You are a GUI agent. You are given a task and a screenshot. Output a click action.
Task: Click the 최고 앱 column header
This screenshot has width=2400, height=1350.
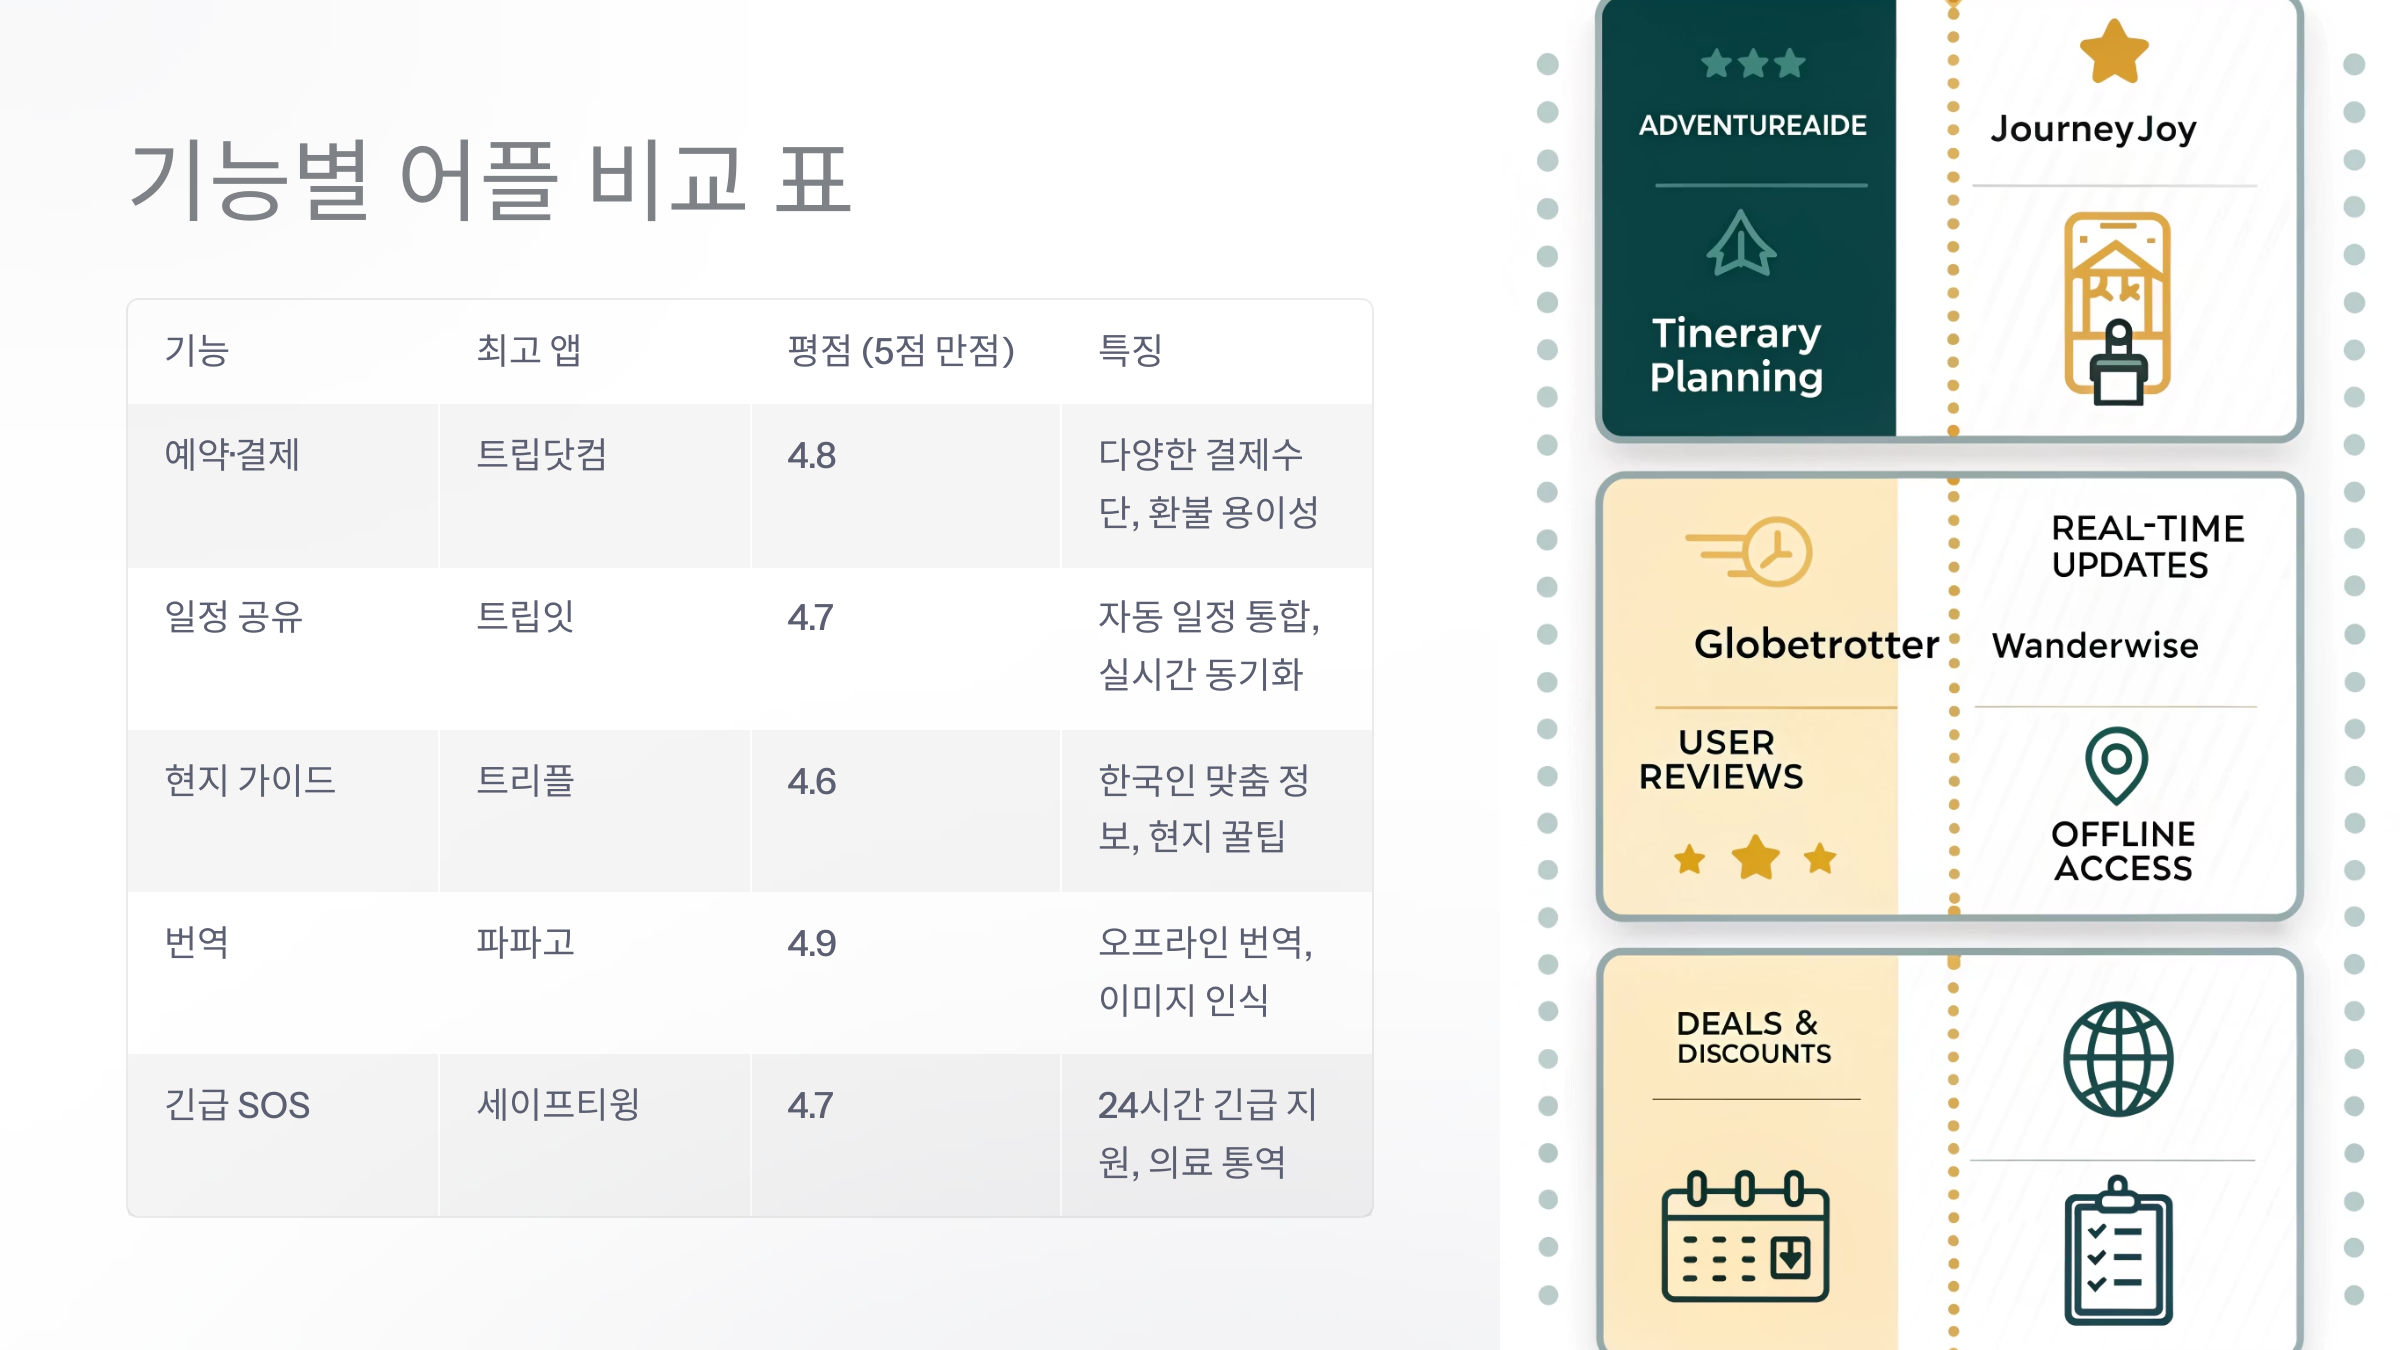528,350
